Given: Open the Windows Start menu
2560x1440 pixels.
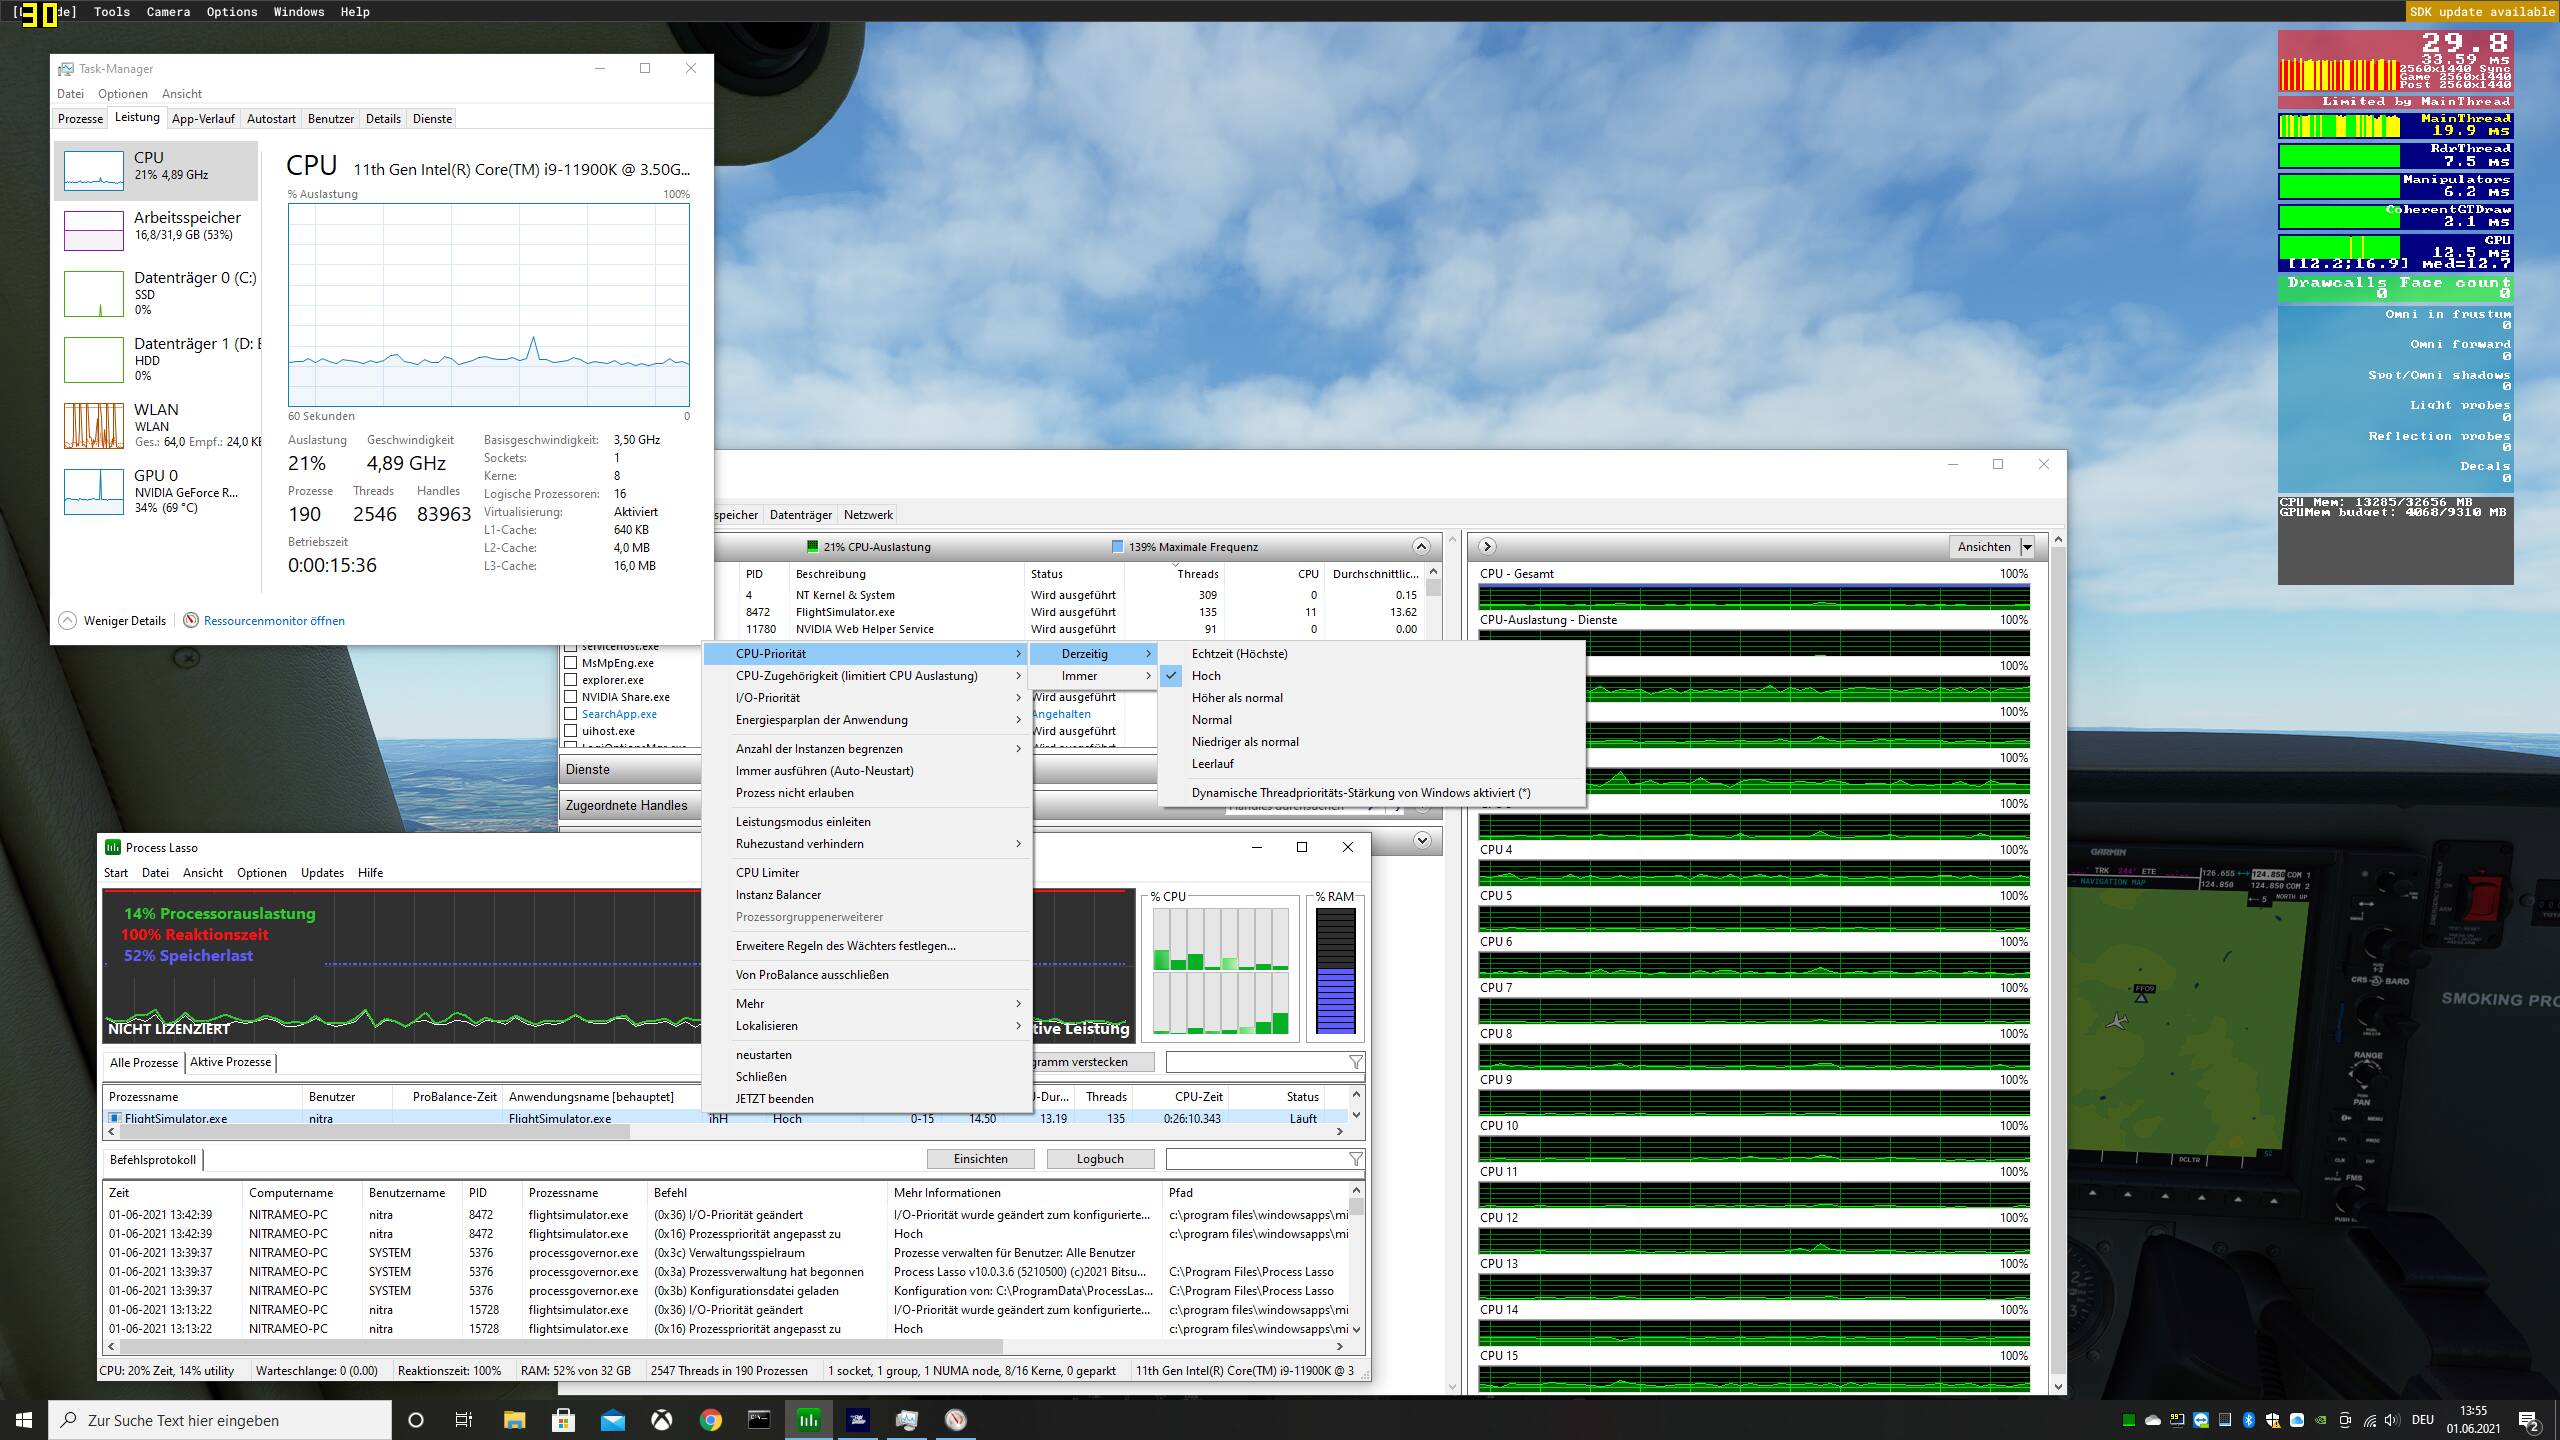Looking at the screenshot, I should point(24,1420).
